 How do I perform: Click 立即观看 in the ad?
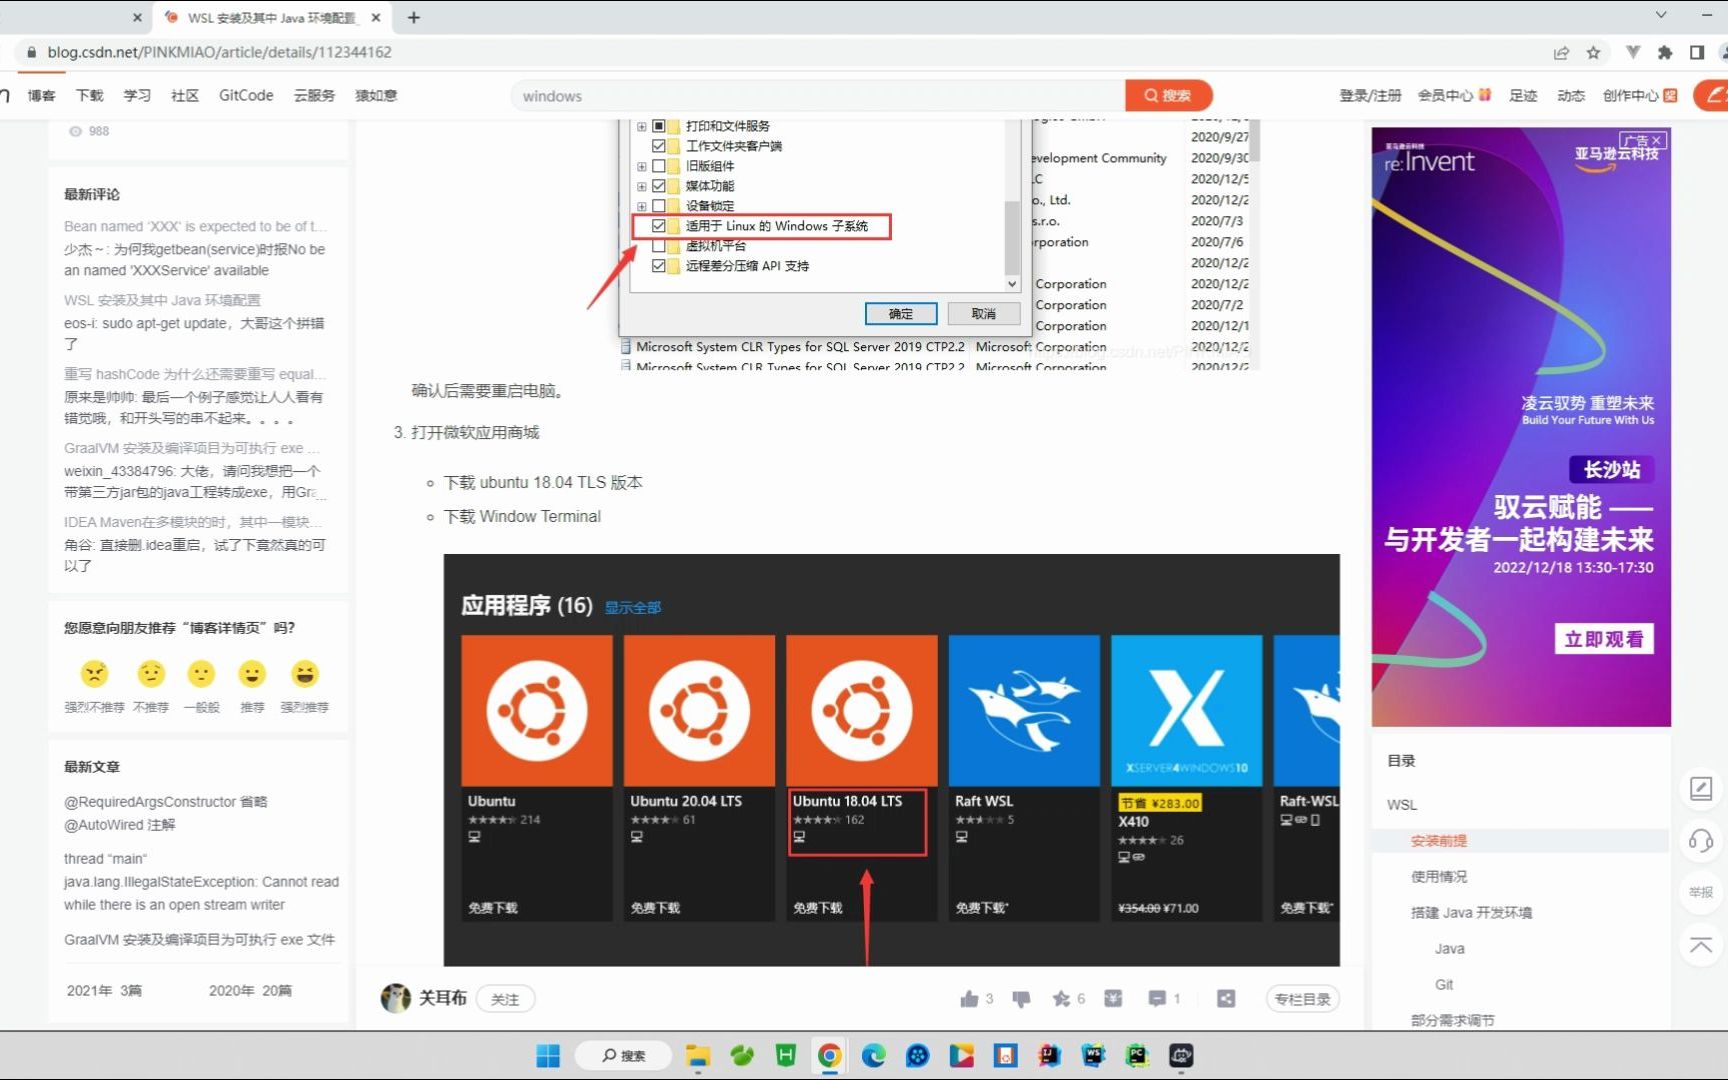pos(1603,639)
